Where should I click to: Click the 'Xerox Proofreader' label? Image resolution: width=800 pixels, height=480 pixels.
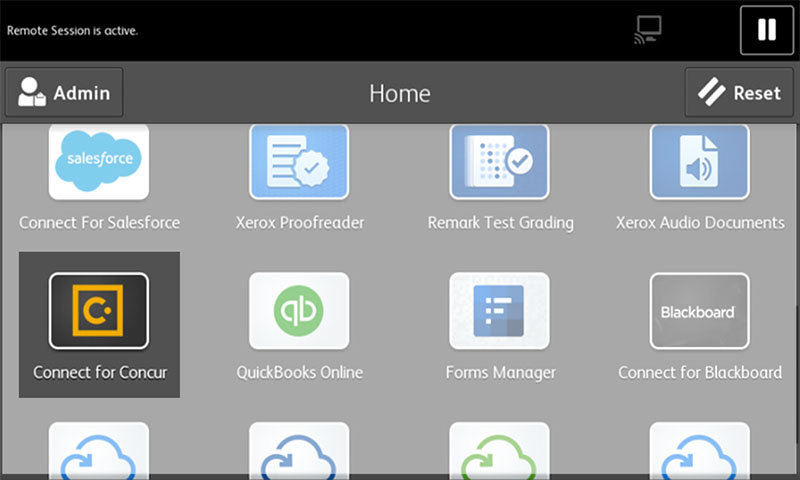pyautogui.click(x=300, y=222)
